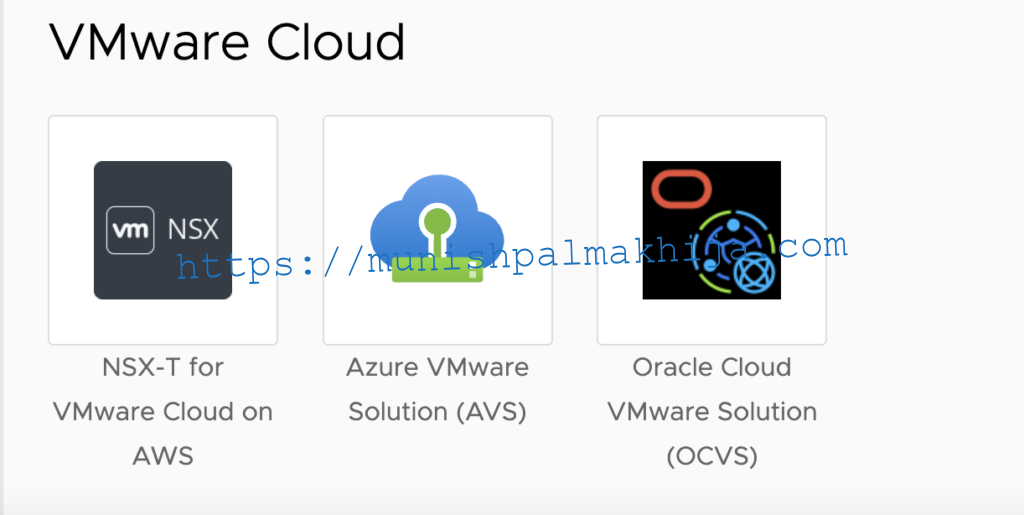Open the Oracle Cloud VMware Solution (OCVS) label
1024x515 pixels.
(x=712, y=412)
